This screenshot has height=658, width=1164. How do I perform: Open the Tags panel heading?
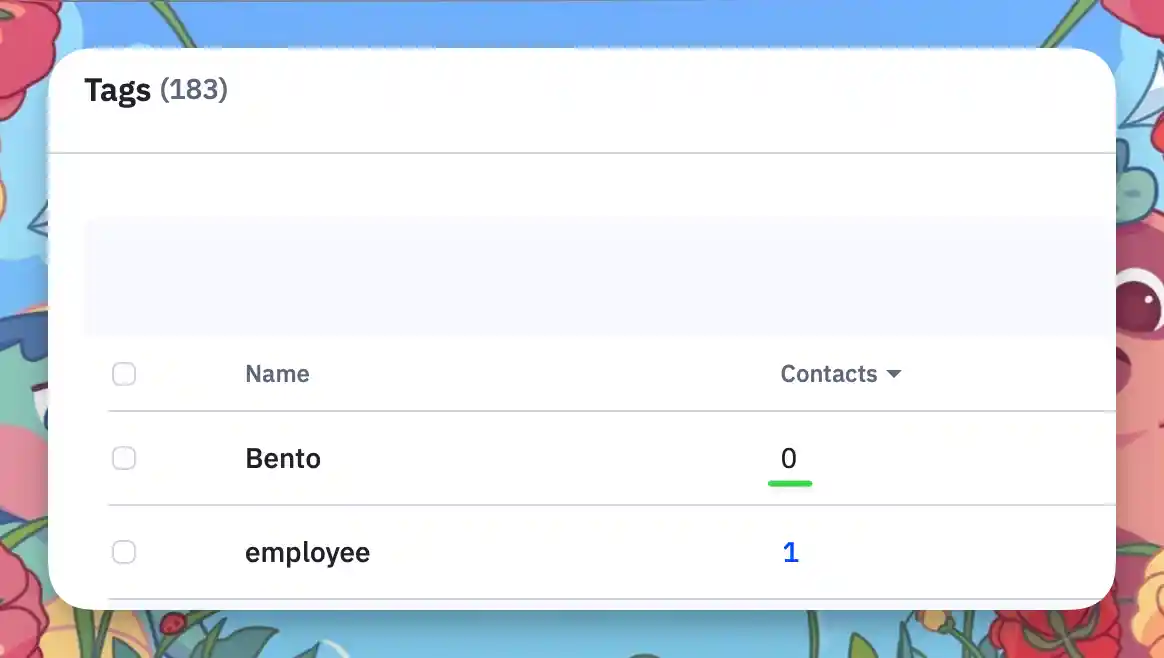[x=118, y=90]
